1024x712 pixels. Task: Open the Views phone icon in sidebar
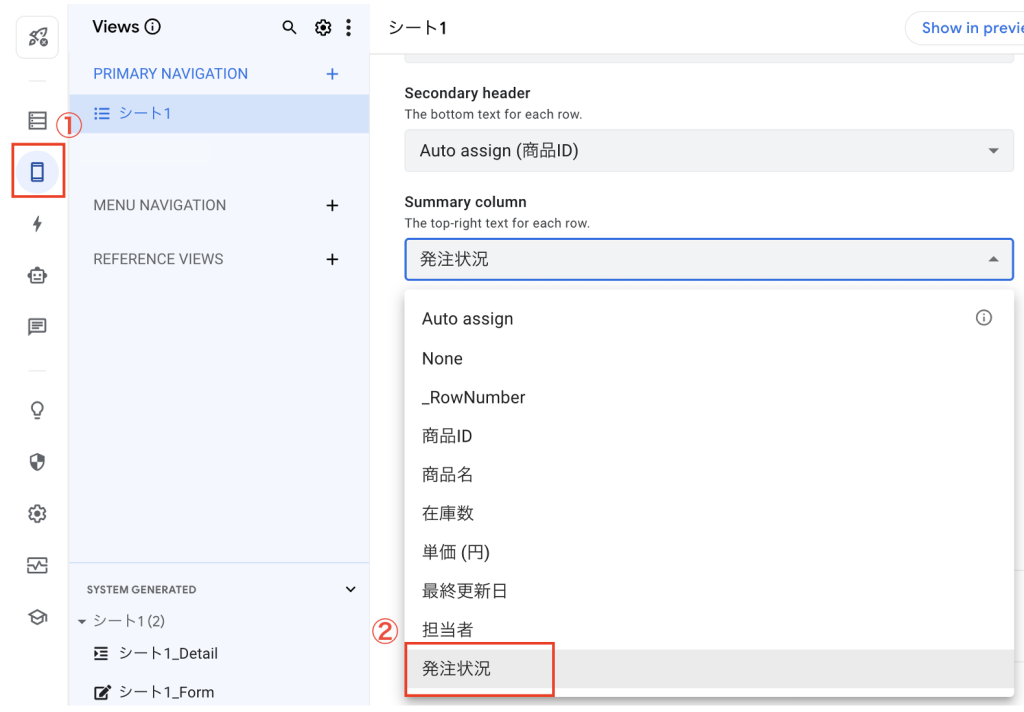pos(37,172)
